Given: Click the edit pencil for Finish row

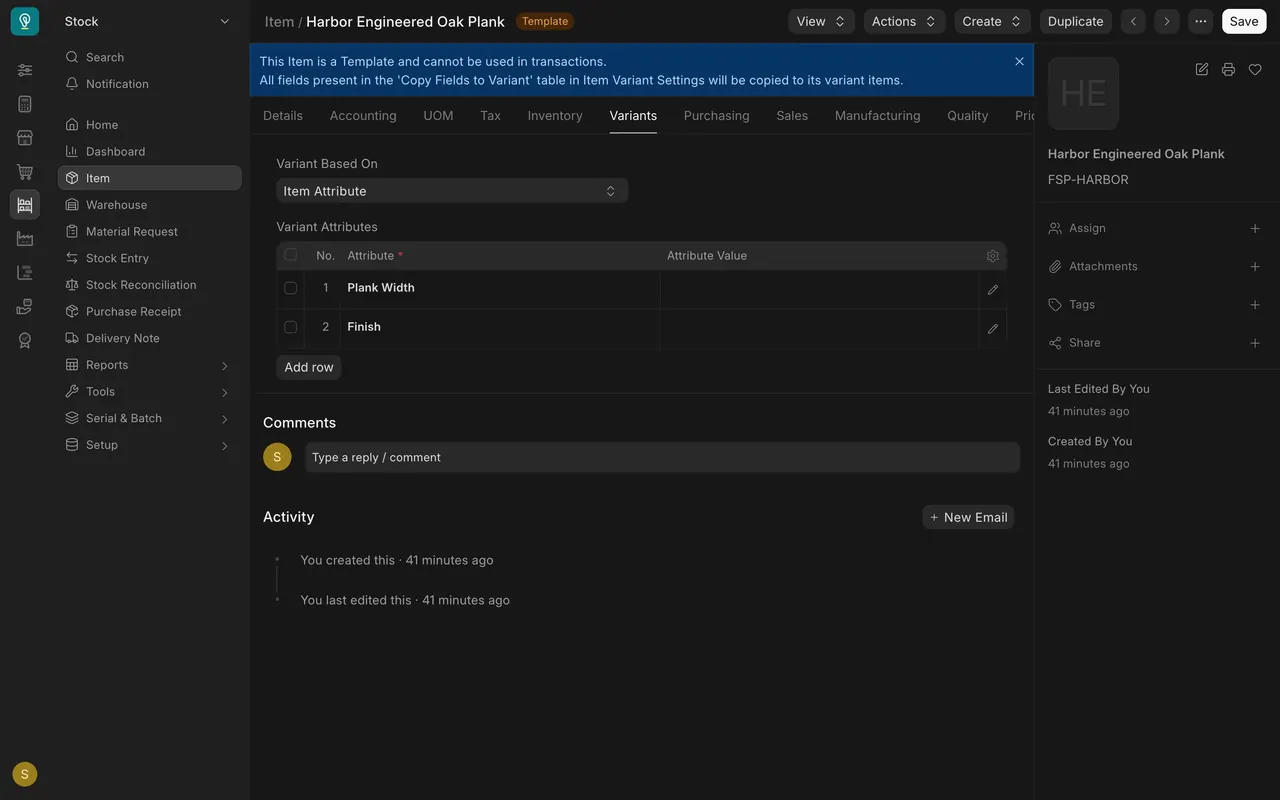Looking at the screenshot, I should click(x=993, y=328).
